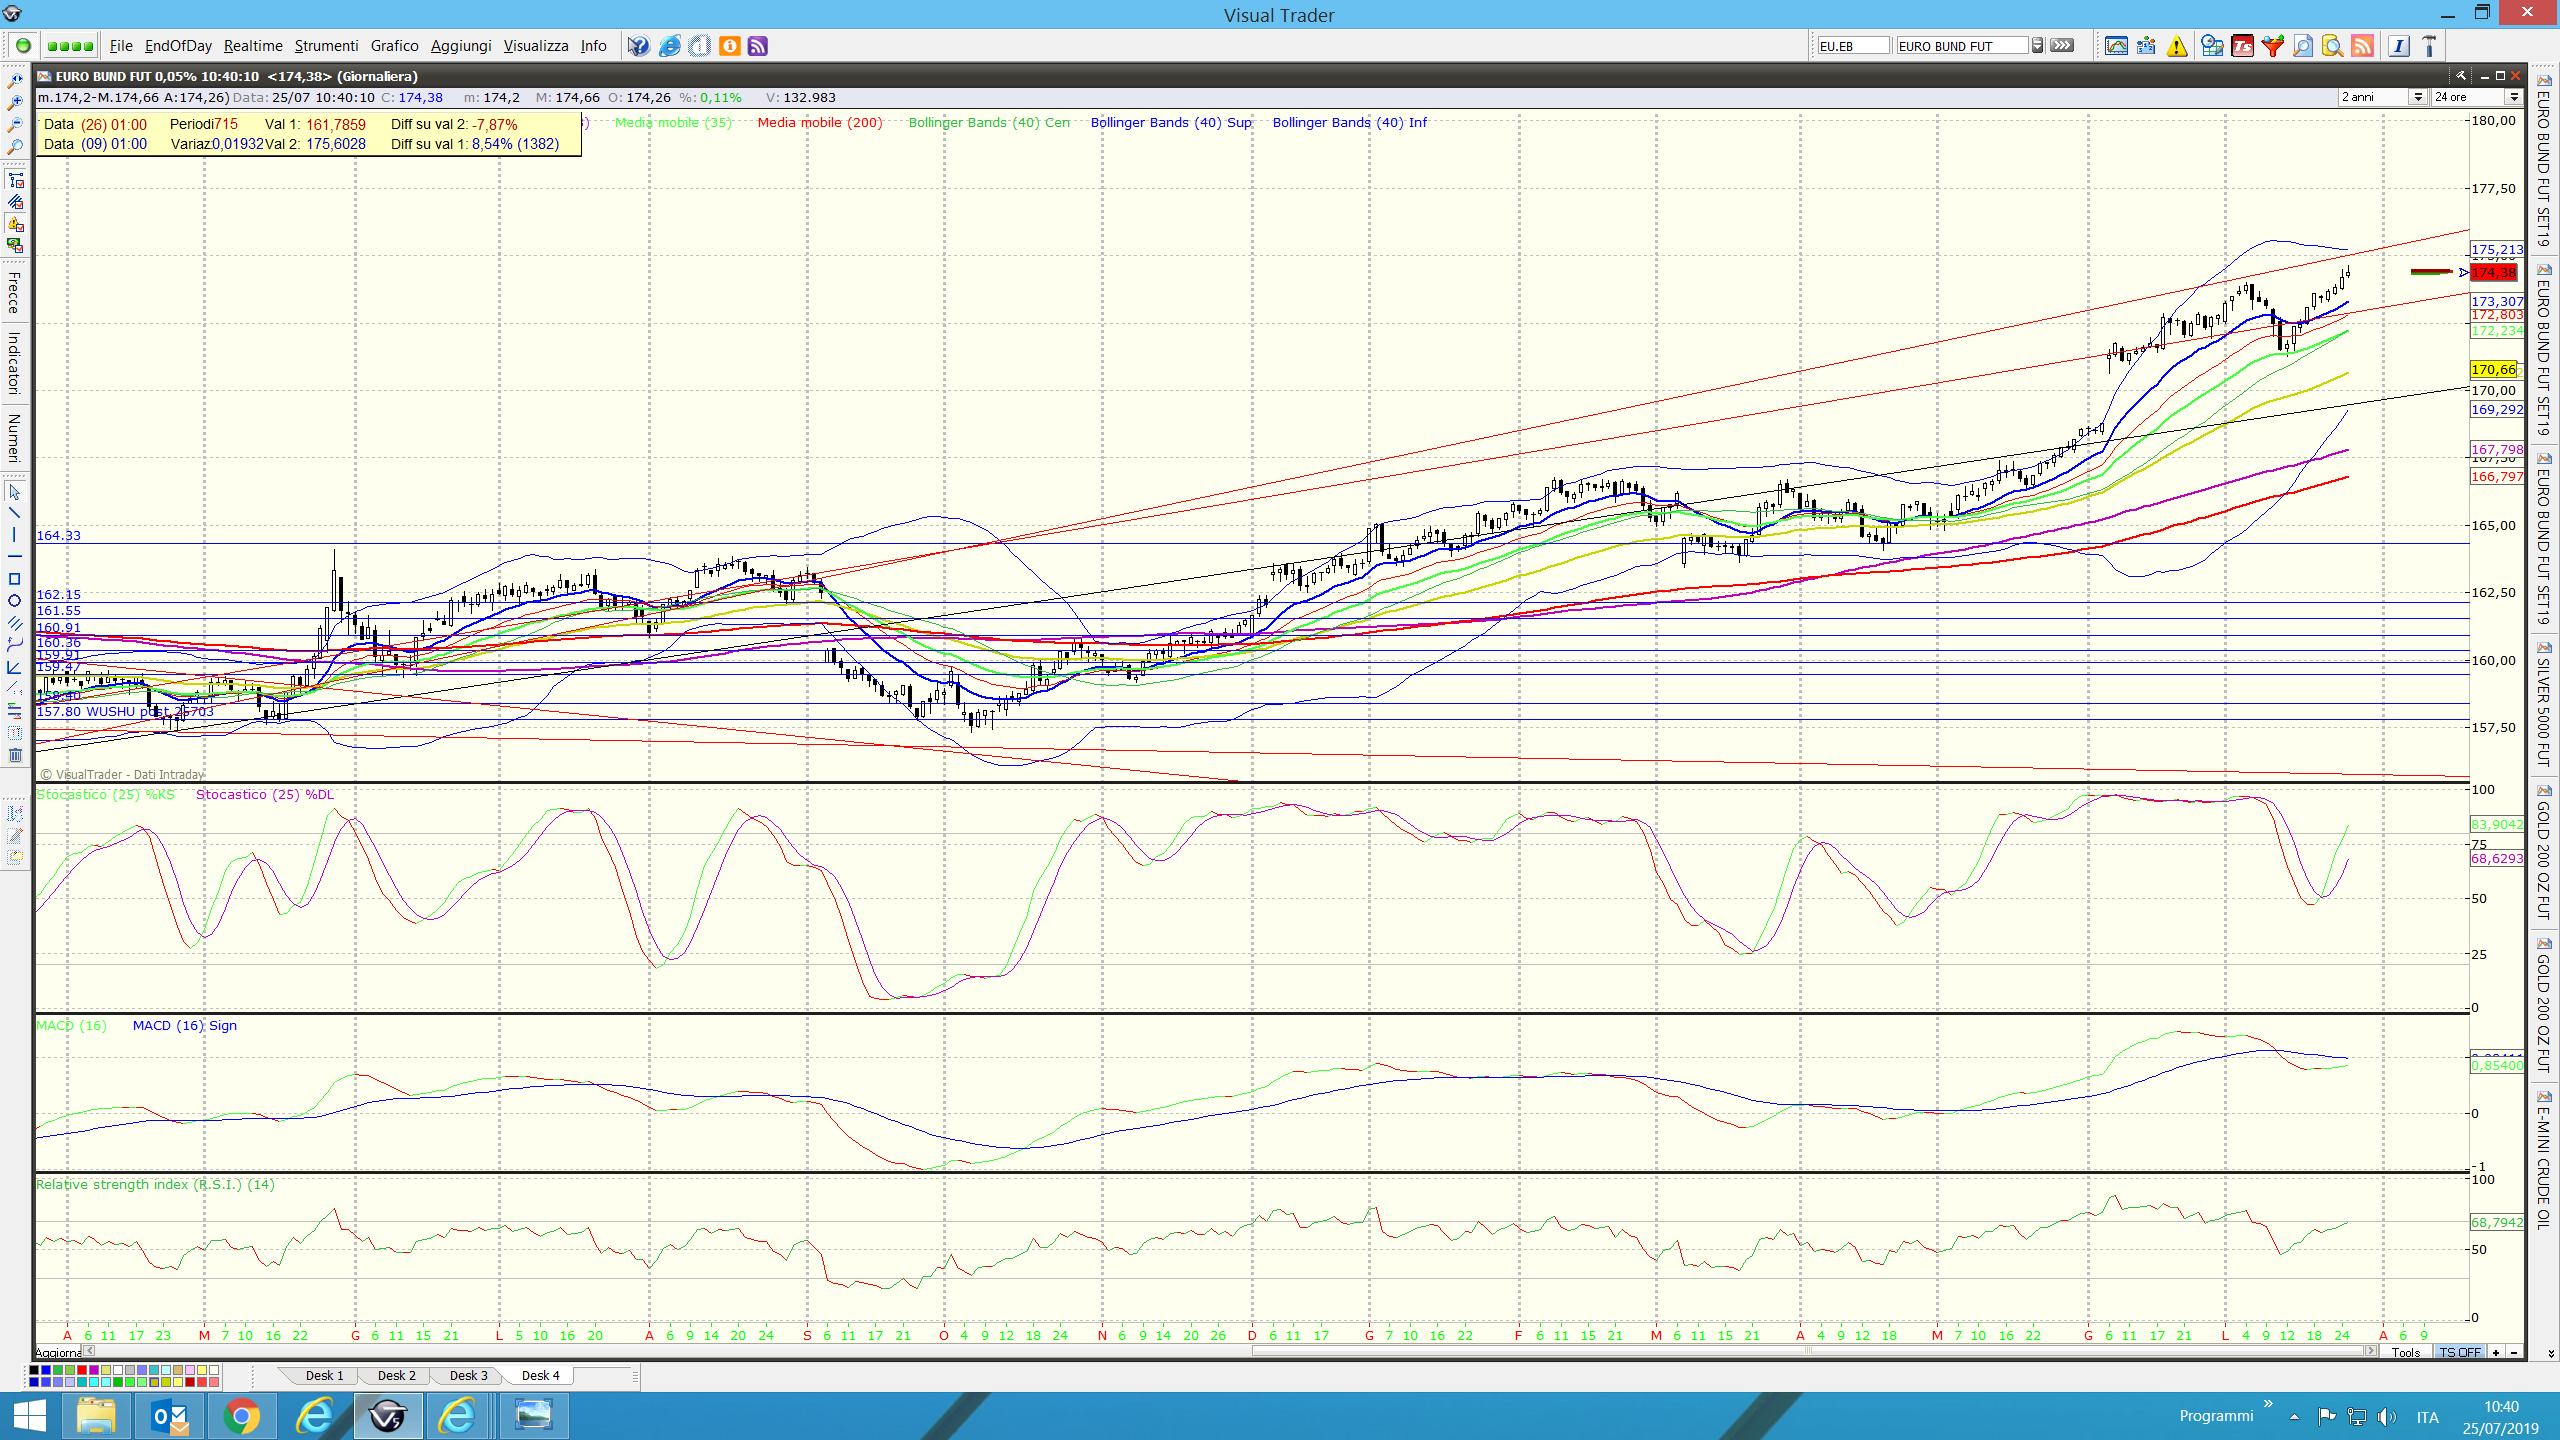Image resolution: width=2560 pixels, height=1440 pixels.
Task: Click the trash delete drawings icon
Action: pyautogui.click(x=14, y=755)
